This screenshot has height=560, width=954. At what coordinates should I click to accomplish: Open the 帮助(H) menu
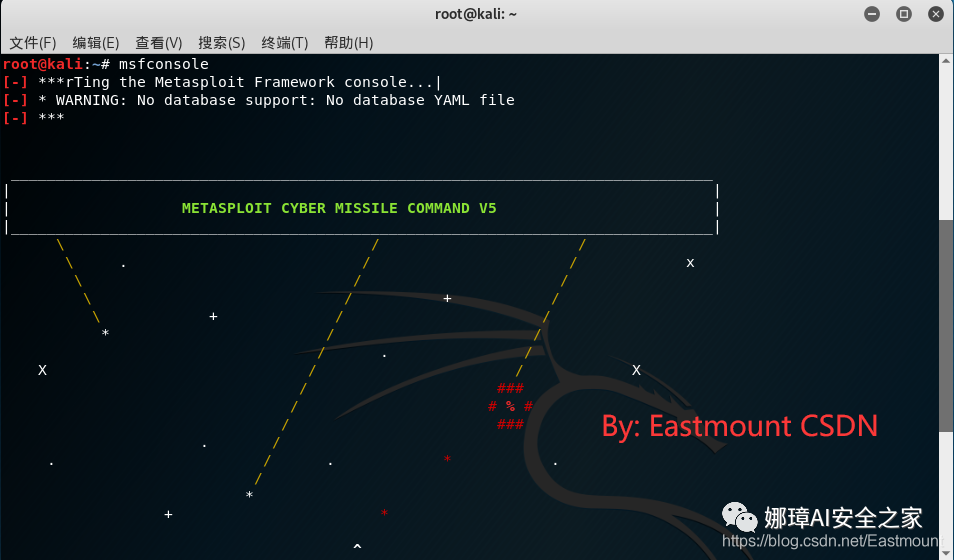(349, 43)
